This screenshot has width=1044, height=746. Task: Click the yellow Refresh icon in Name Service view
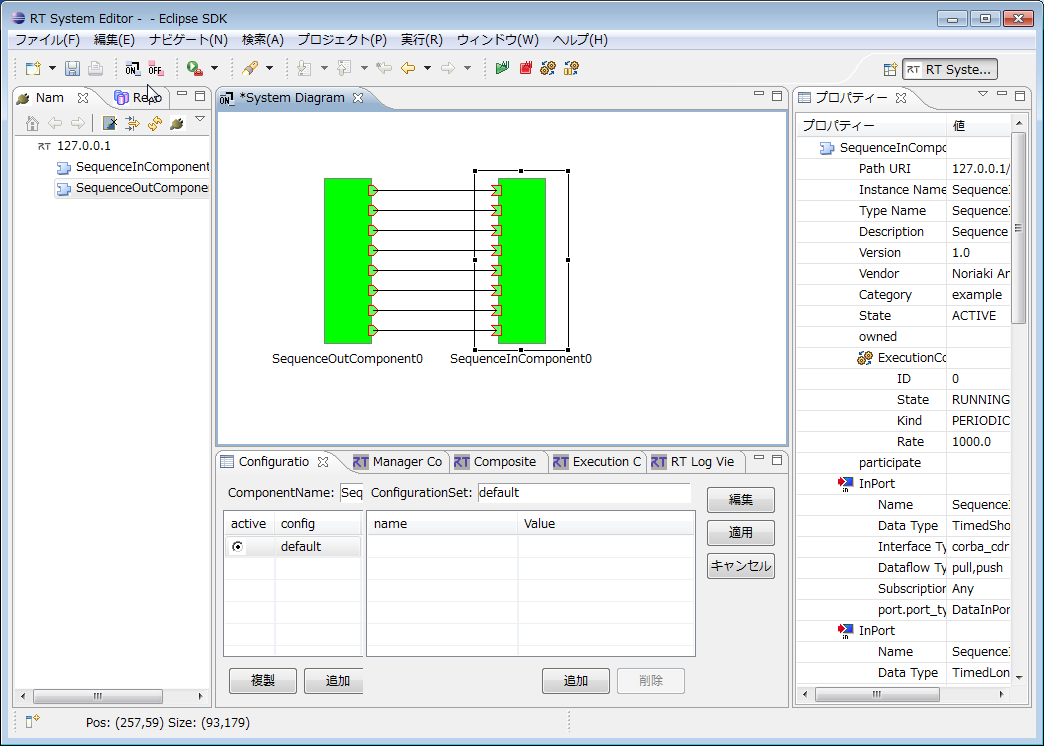click(x=155, y=123)
